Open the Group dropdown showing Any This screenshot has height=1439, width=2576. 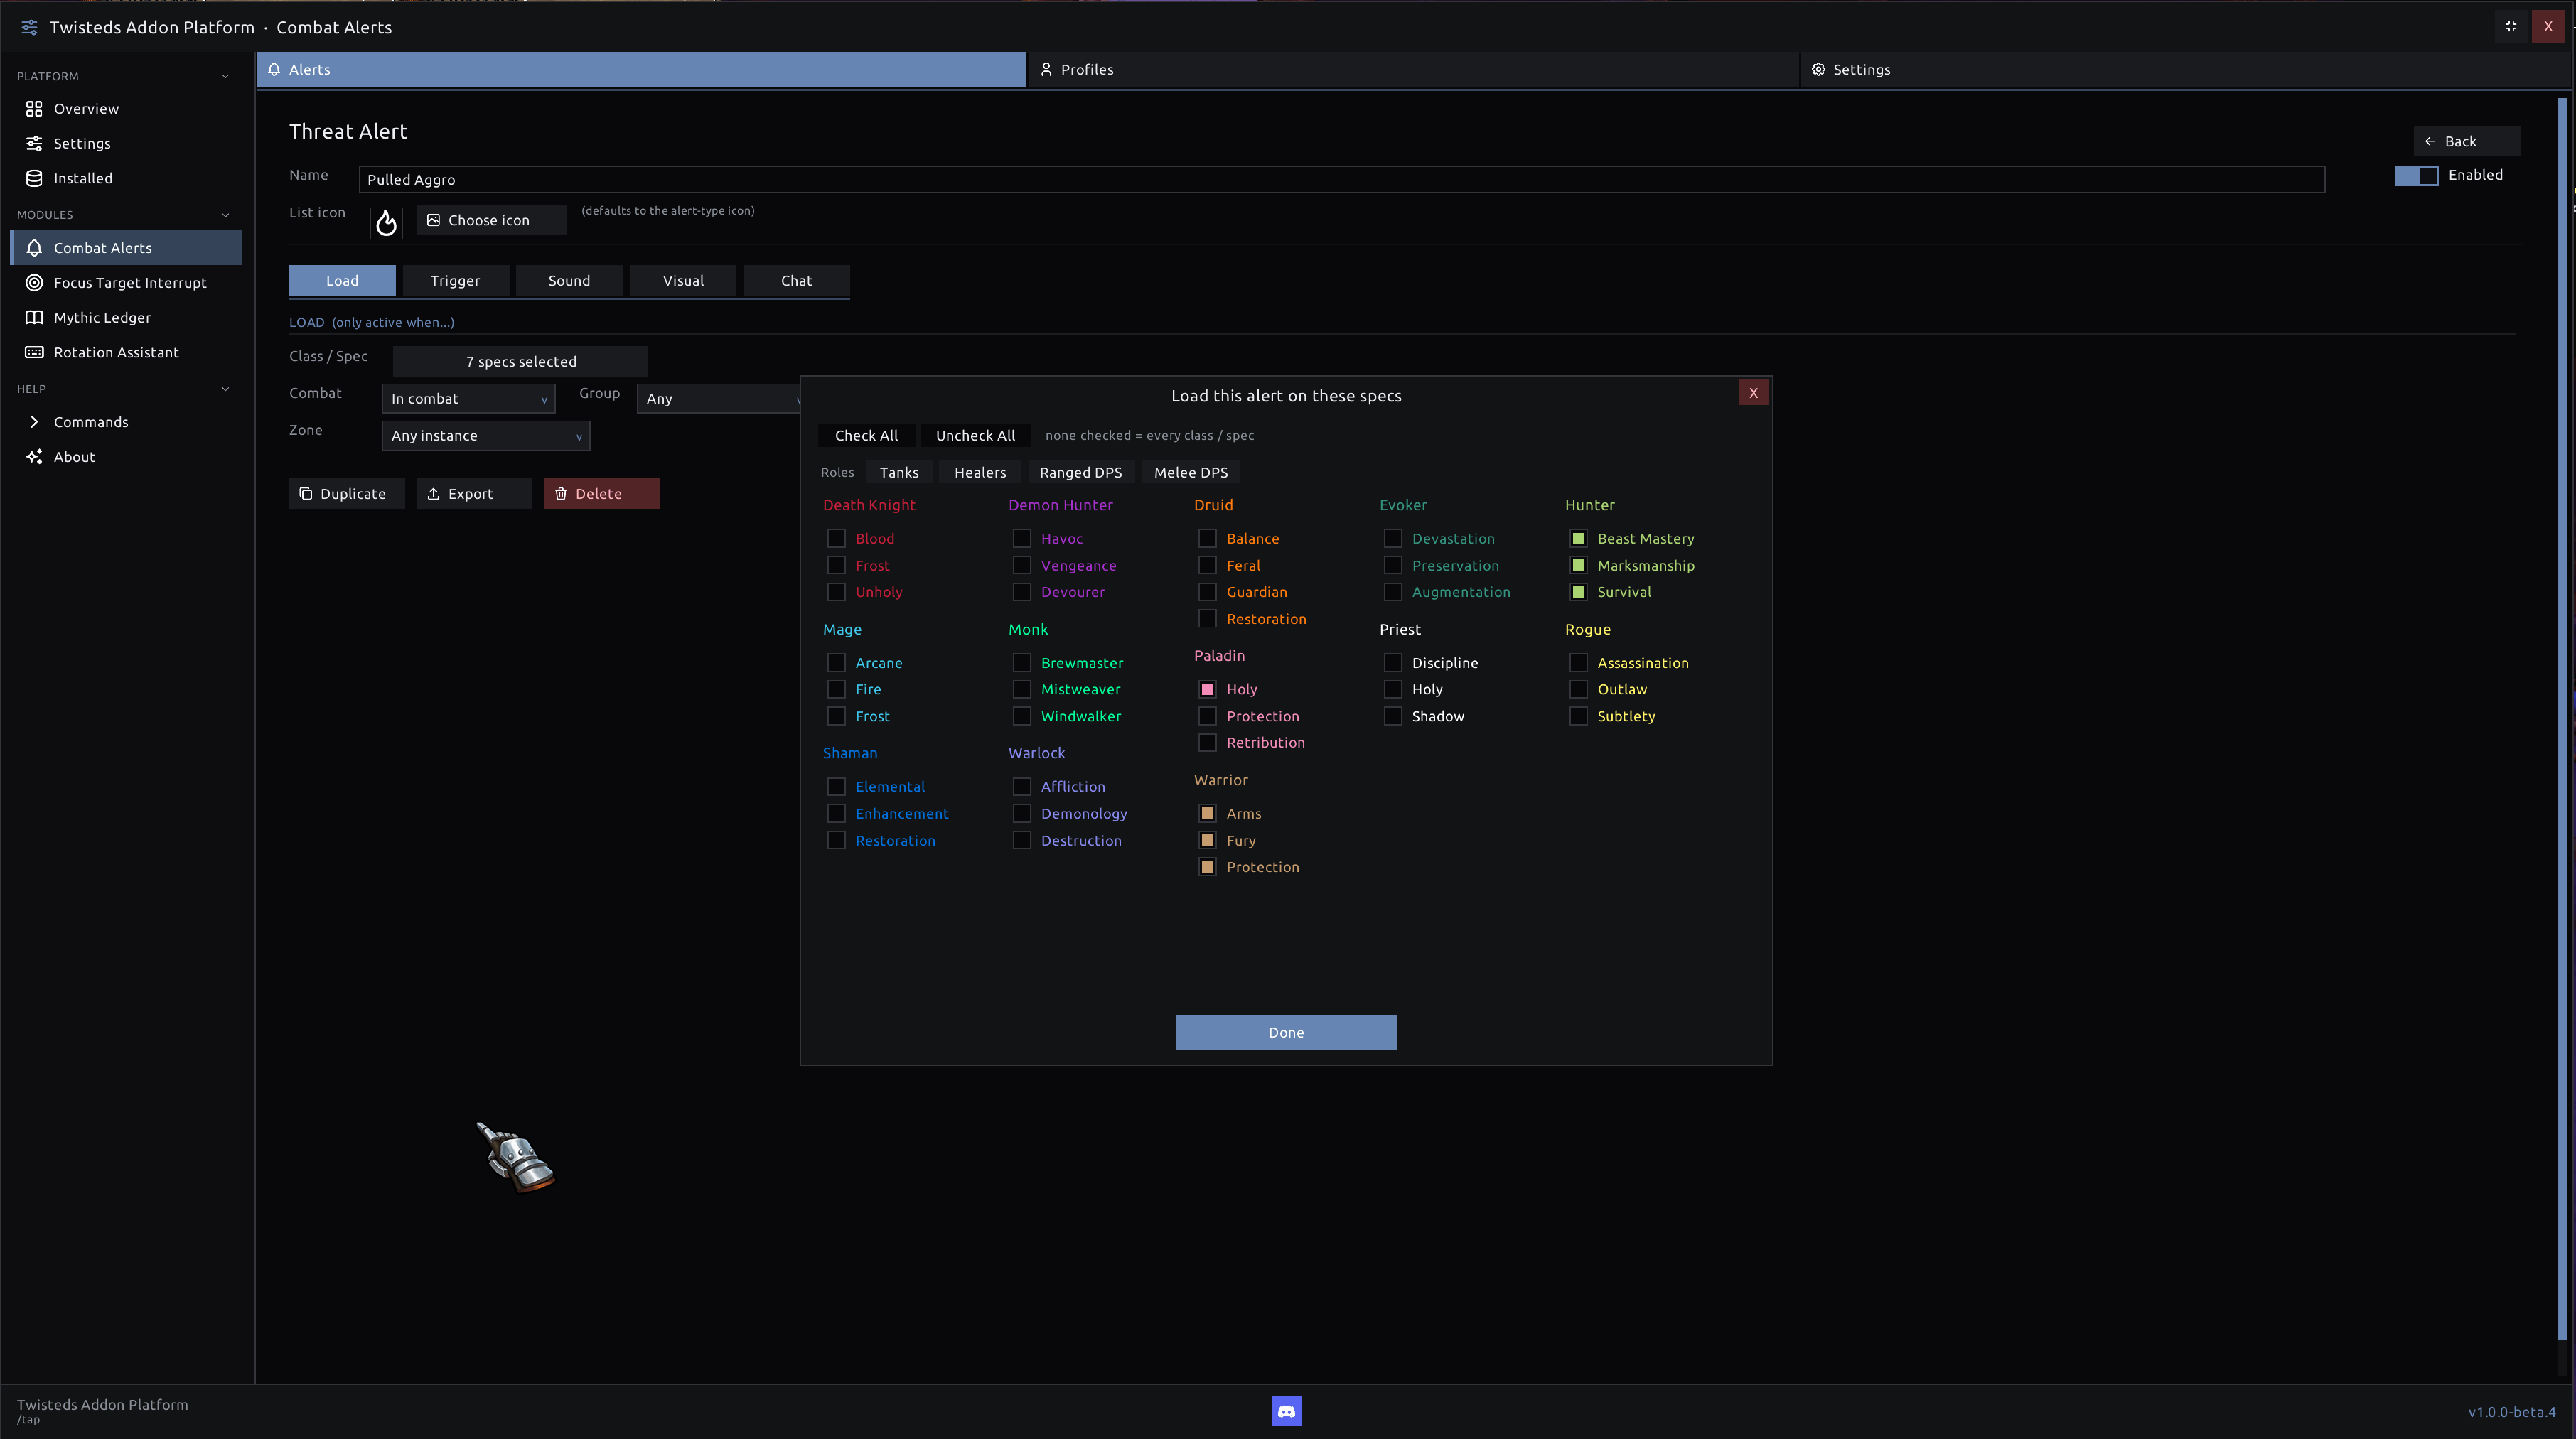718,398
